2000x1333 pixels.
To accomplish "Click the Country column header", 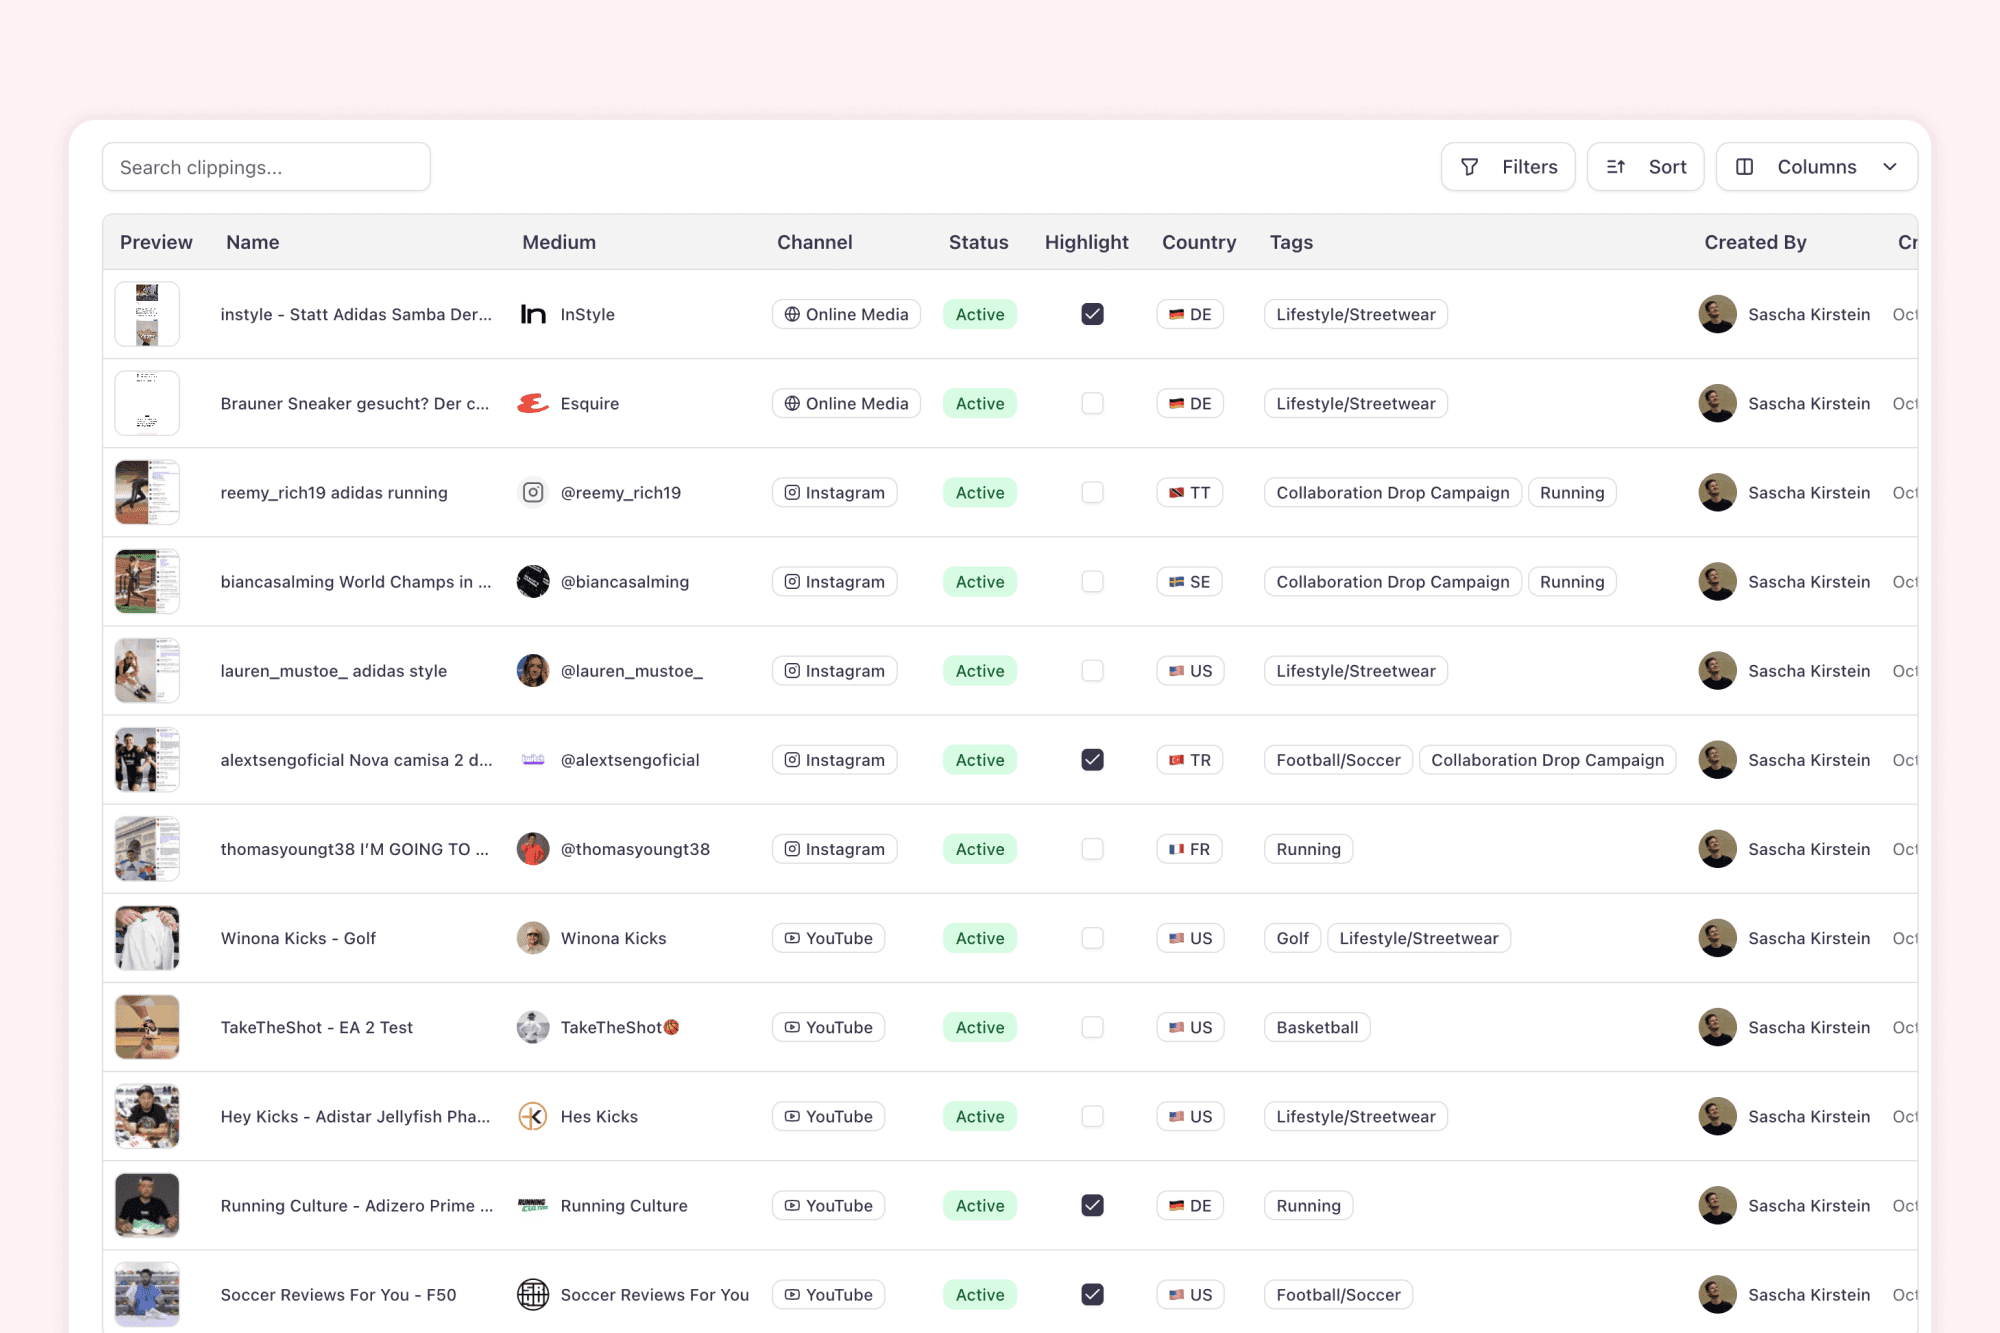I will coord(1198,242).
